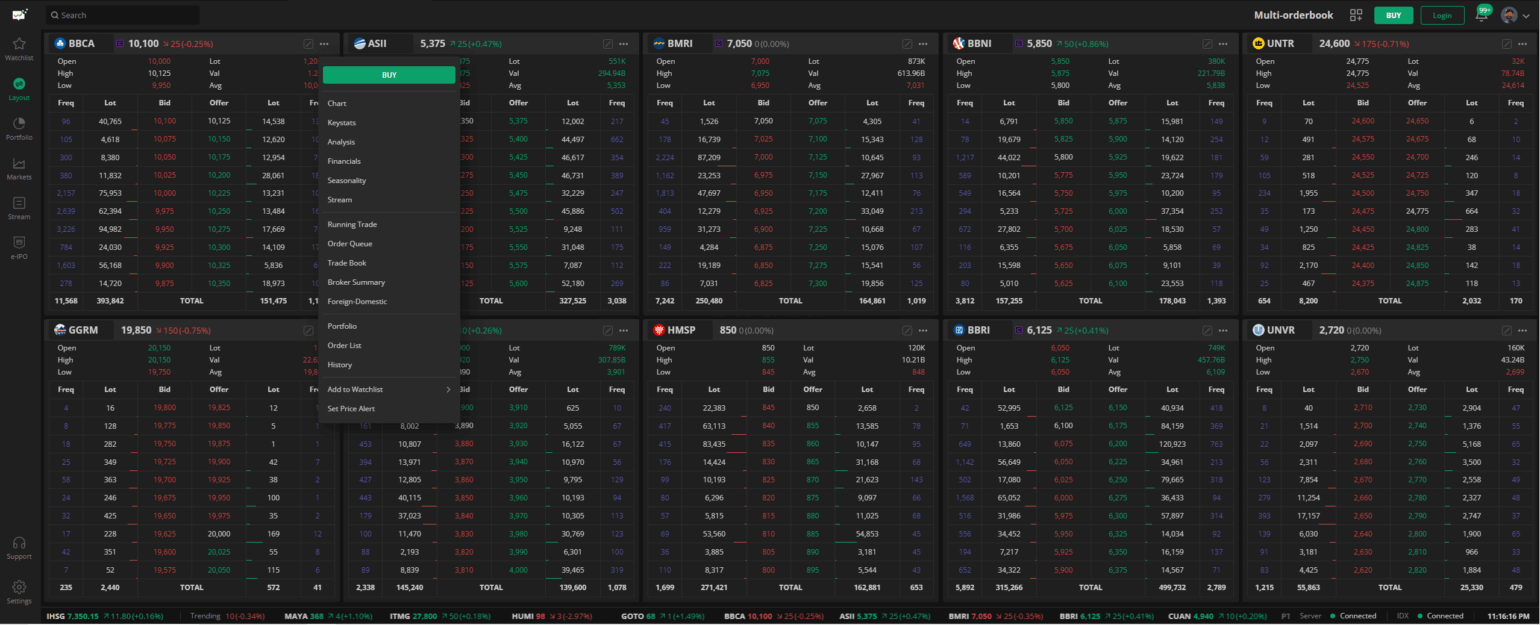This screenshot has width=1540, height=625.
Task: Click Trending label in the bottom ticker
Action: click(205, 616)
